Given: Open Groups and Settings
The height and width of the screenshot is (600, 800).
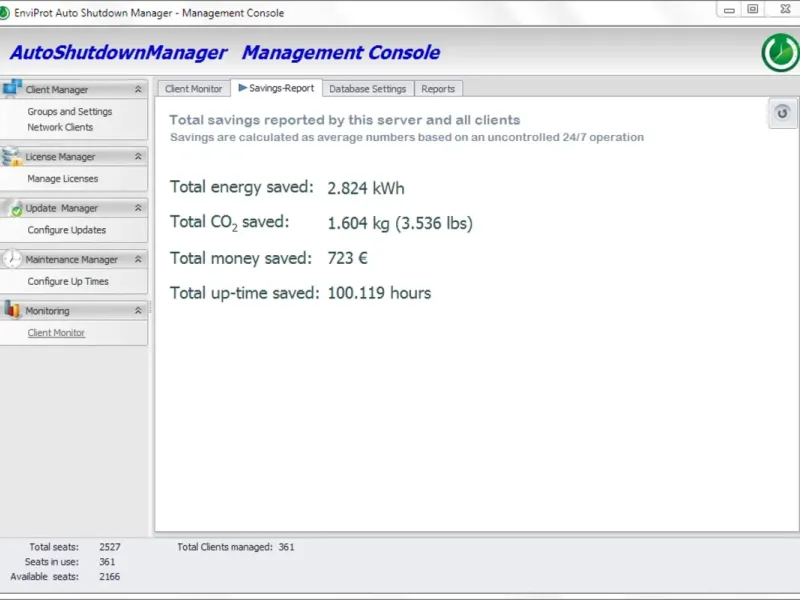Looking at the screenshot, I should pos(70,111).
